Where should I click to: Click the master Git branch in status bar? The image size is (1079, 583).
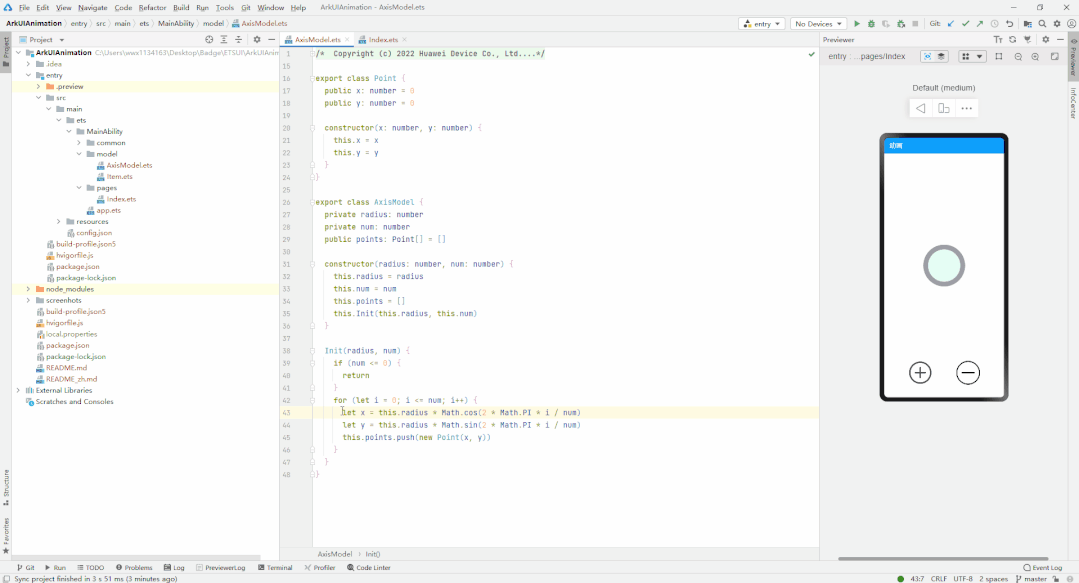[1032, 579]
